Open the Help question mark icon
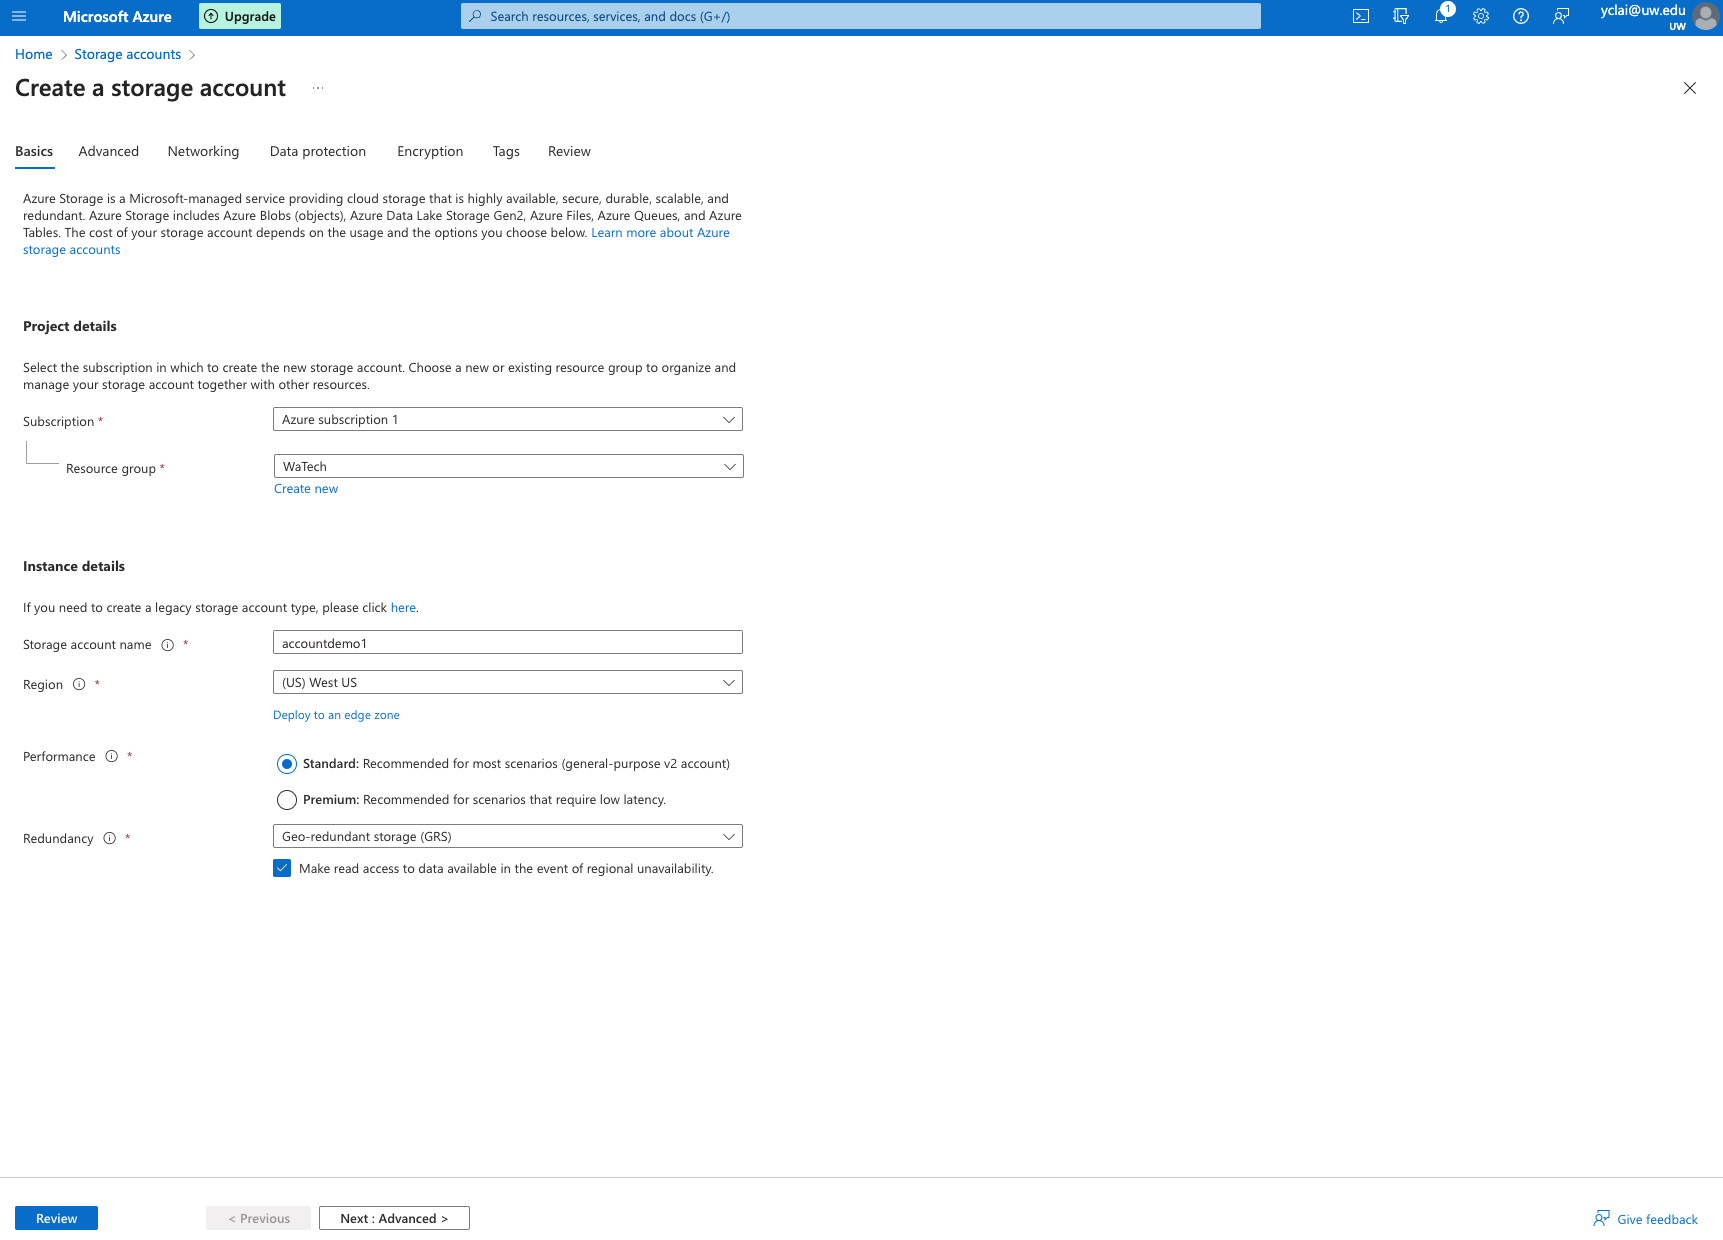 [1521, 16]
